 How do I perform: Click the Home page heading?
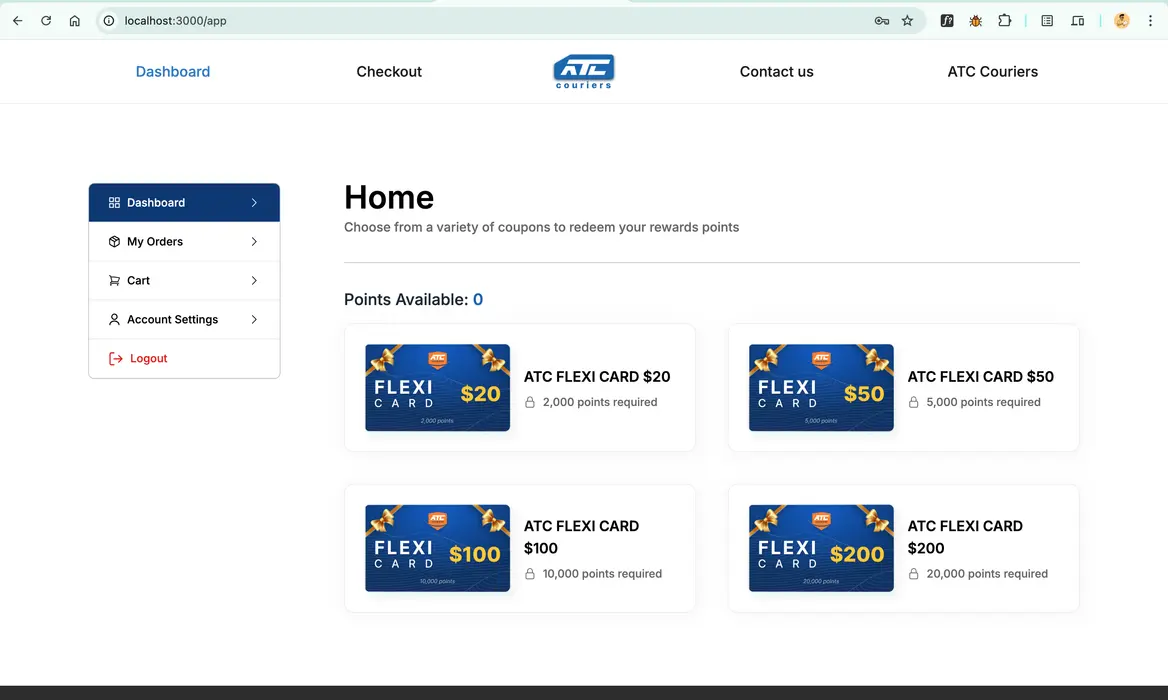click(389, 197)
